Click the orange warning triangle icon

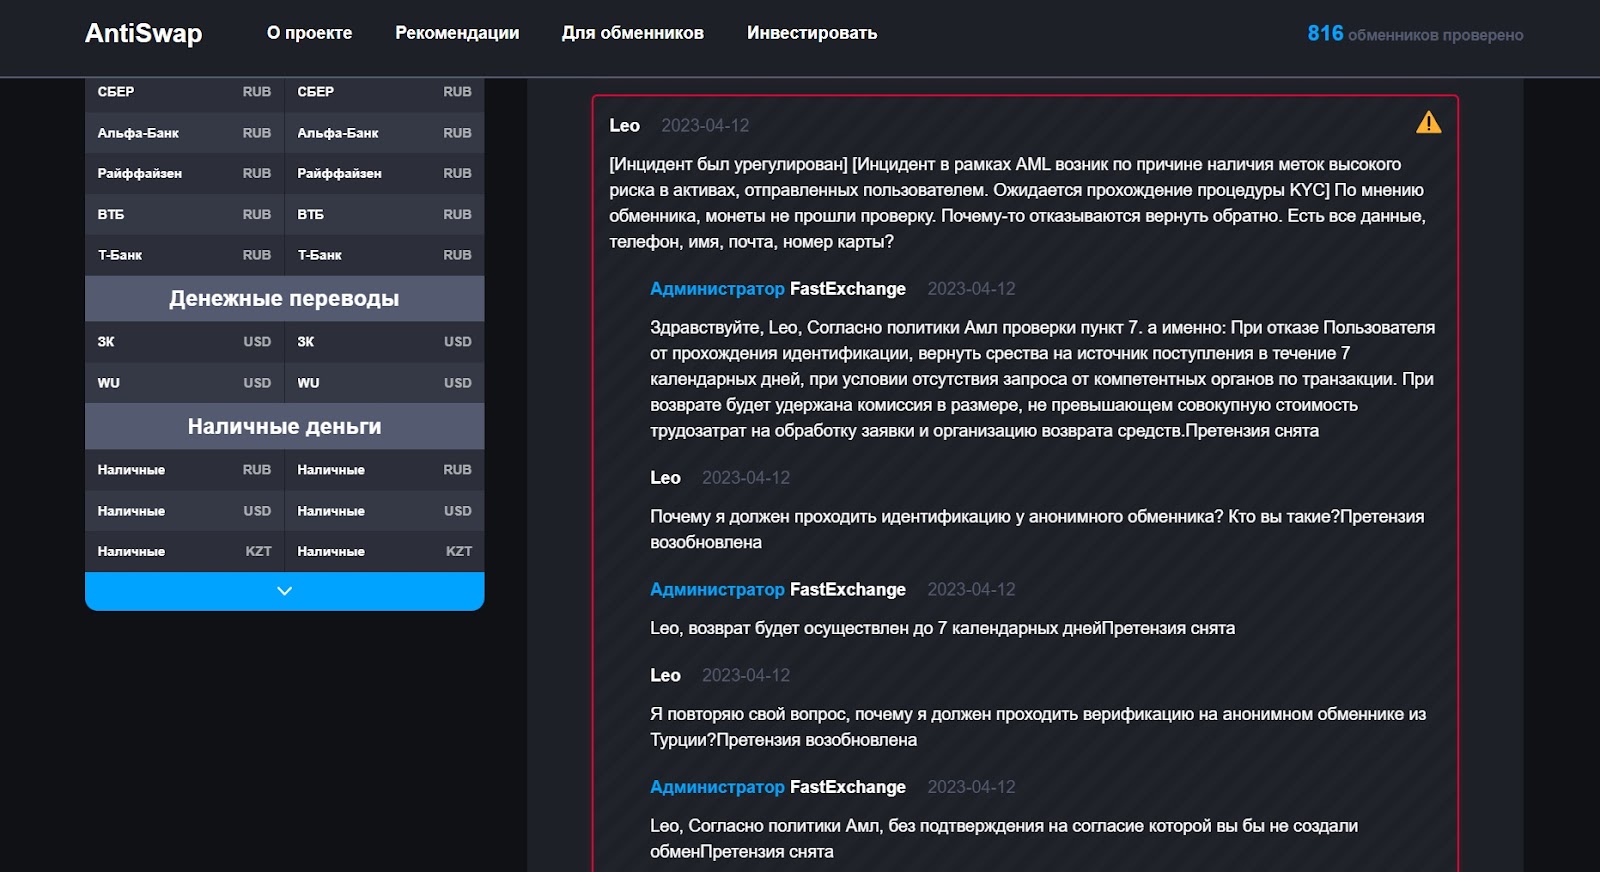1429,122
